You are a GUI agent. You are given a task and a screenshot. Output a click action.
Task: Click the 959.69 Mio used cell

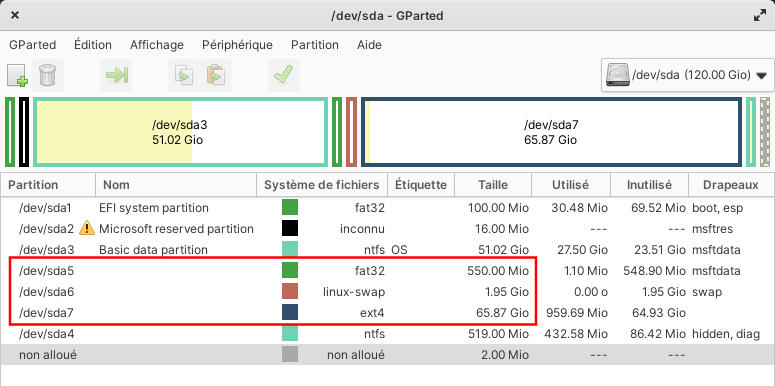pyautogui.click(x=576, y=313)
